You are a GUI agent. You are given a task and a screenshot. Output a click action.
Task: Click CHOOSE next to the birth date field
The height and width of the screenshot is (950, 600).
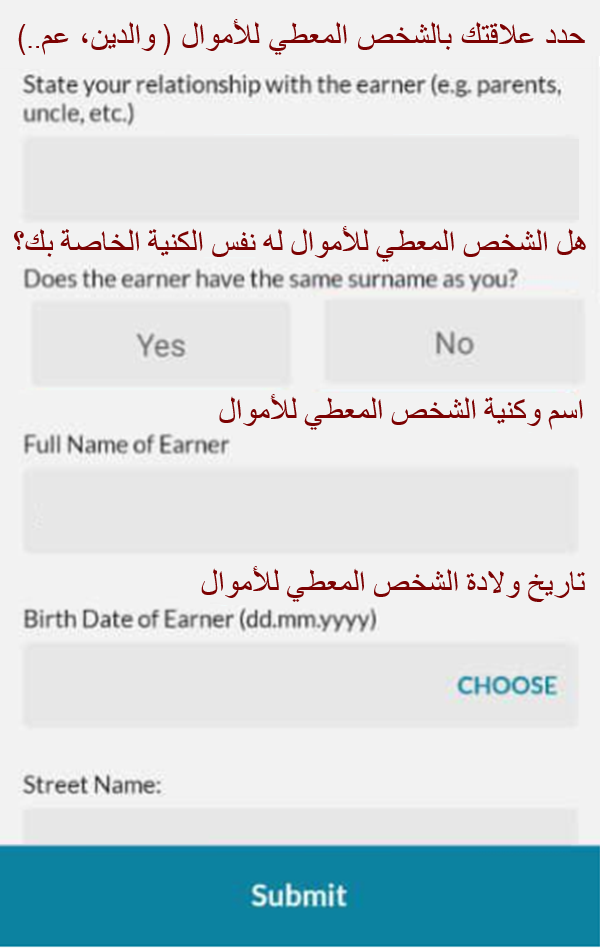[x=509, y=685]
